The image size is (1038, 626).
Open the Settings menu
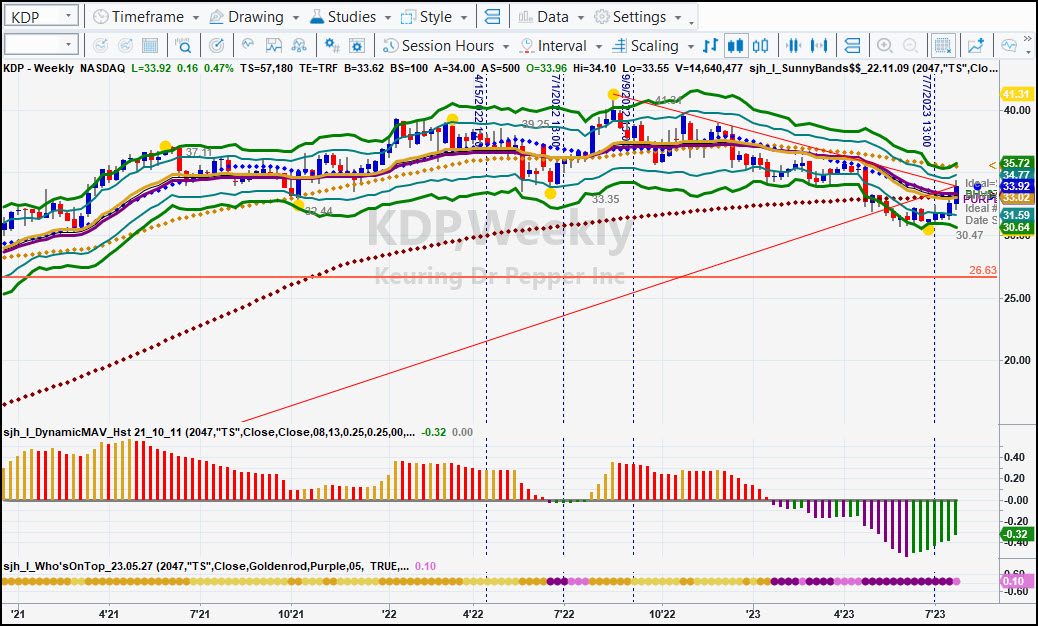[x=638, y=17]
